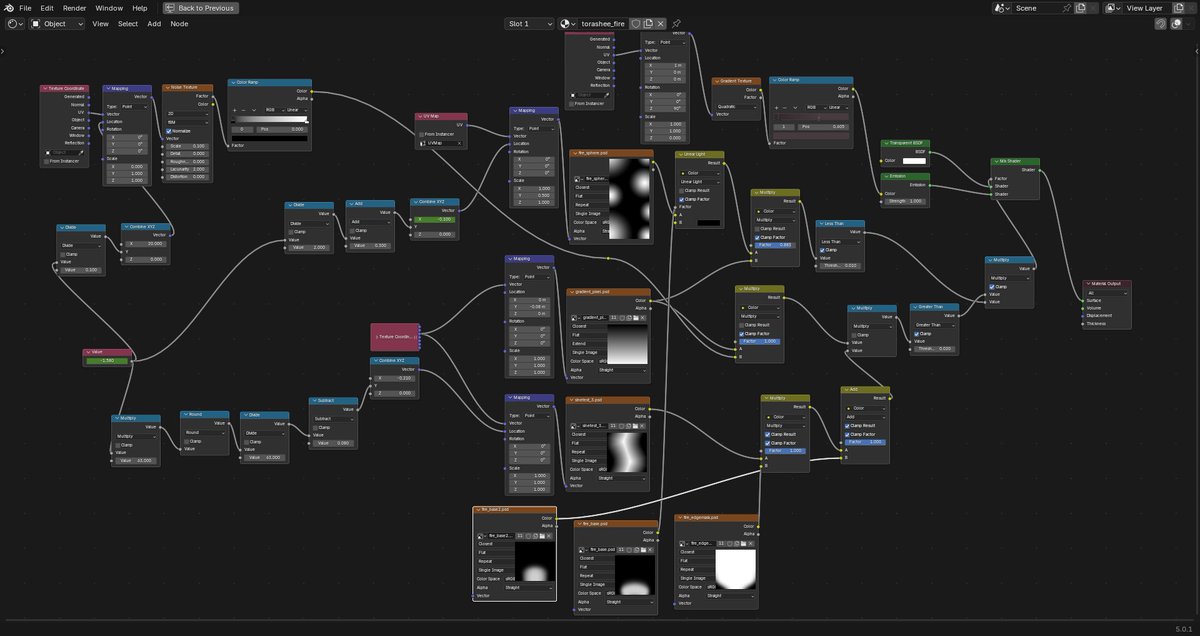Viewport: 1200px width, 636px height.
Task: Open the Help menu
Action: click(139, 7)
